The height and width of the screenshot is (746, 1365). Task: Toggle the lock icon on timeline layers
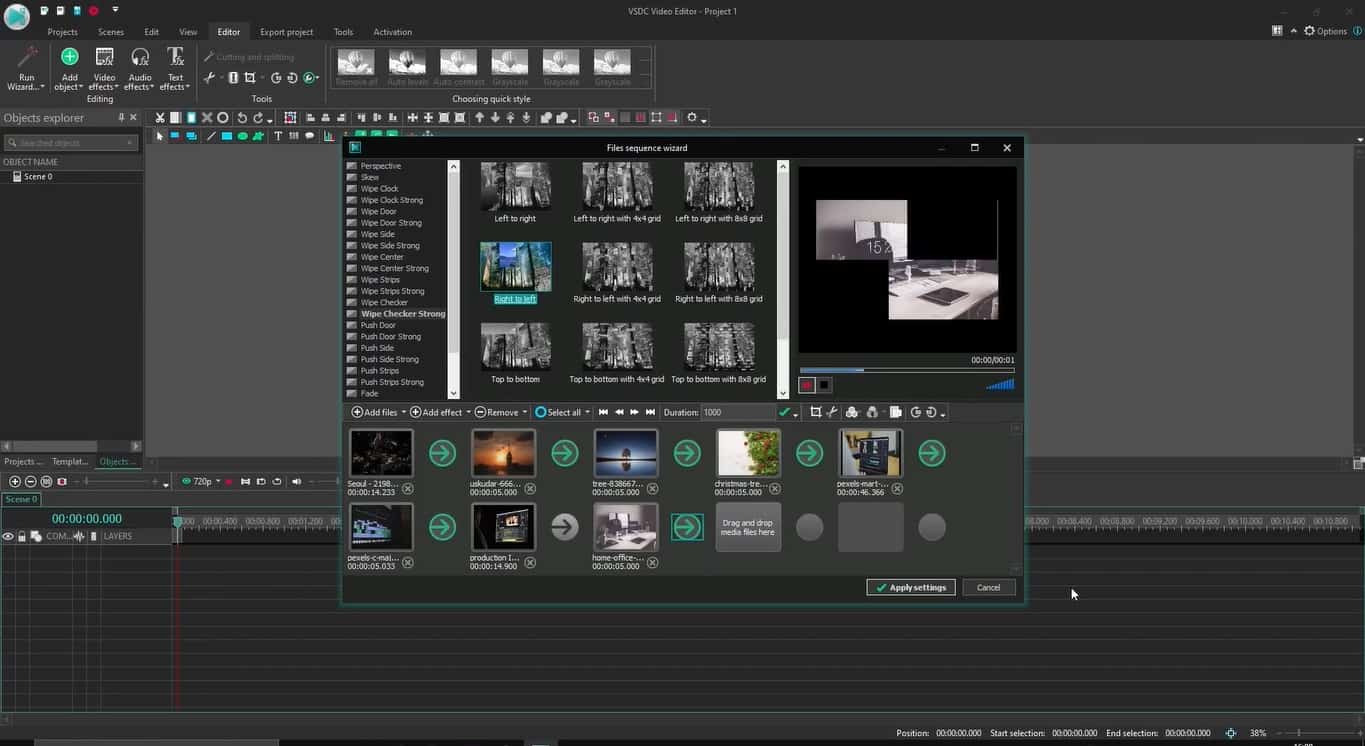22,537
